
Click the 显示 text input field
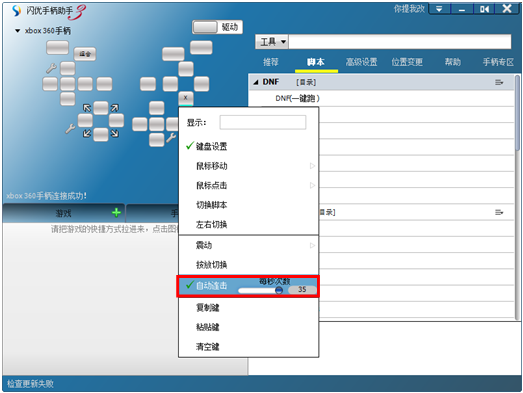[263, 122]
